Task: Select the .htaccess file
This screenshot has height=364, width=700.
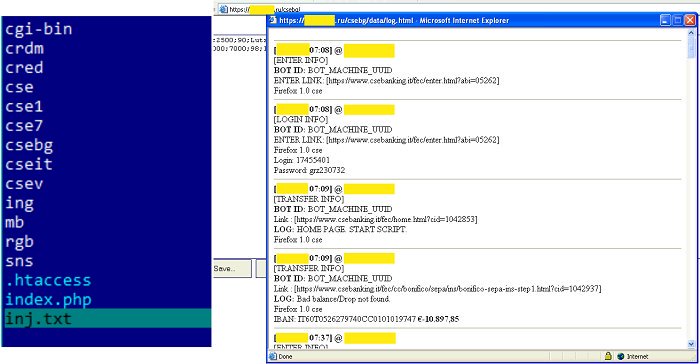Action: (x=48, y=280)
